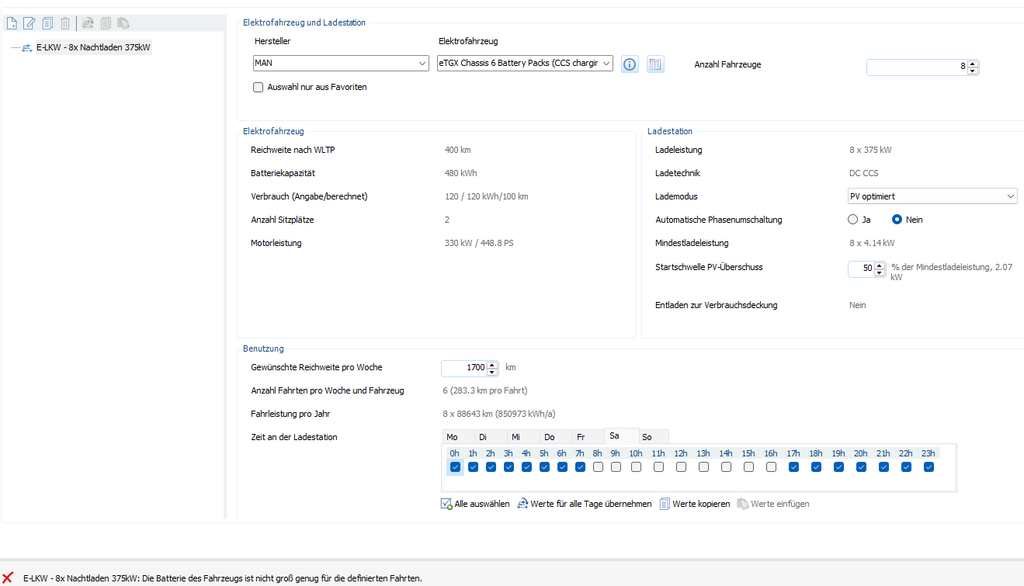Uncheck the 0h hour checkbox

pos(455,467)
